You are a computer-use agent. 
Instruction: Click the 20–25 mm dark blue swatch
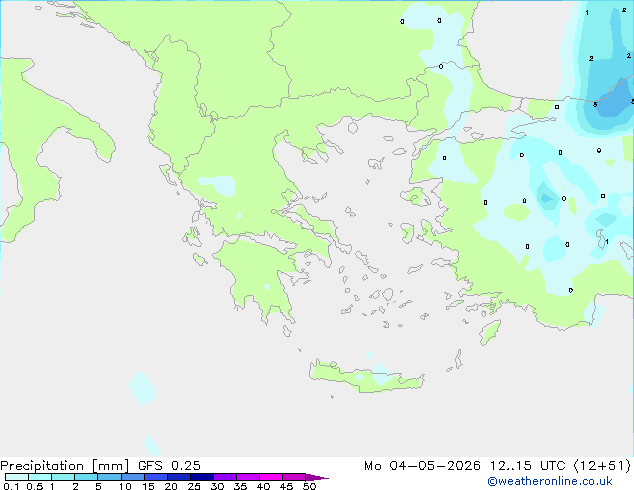tap(178, 477)
